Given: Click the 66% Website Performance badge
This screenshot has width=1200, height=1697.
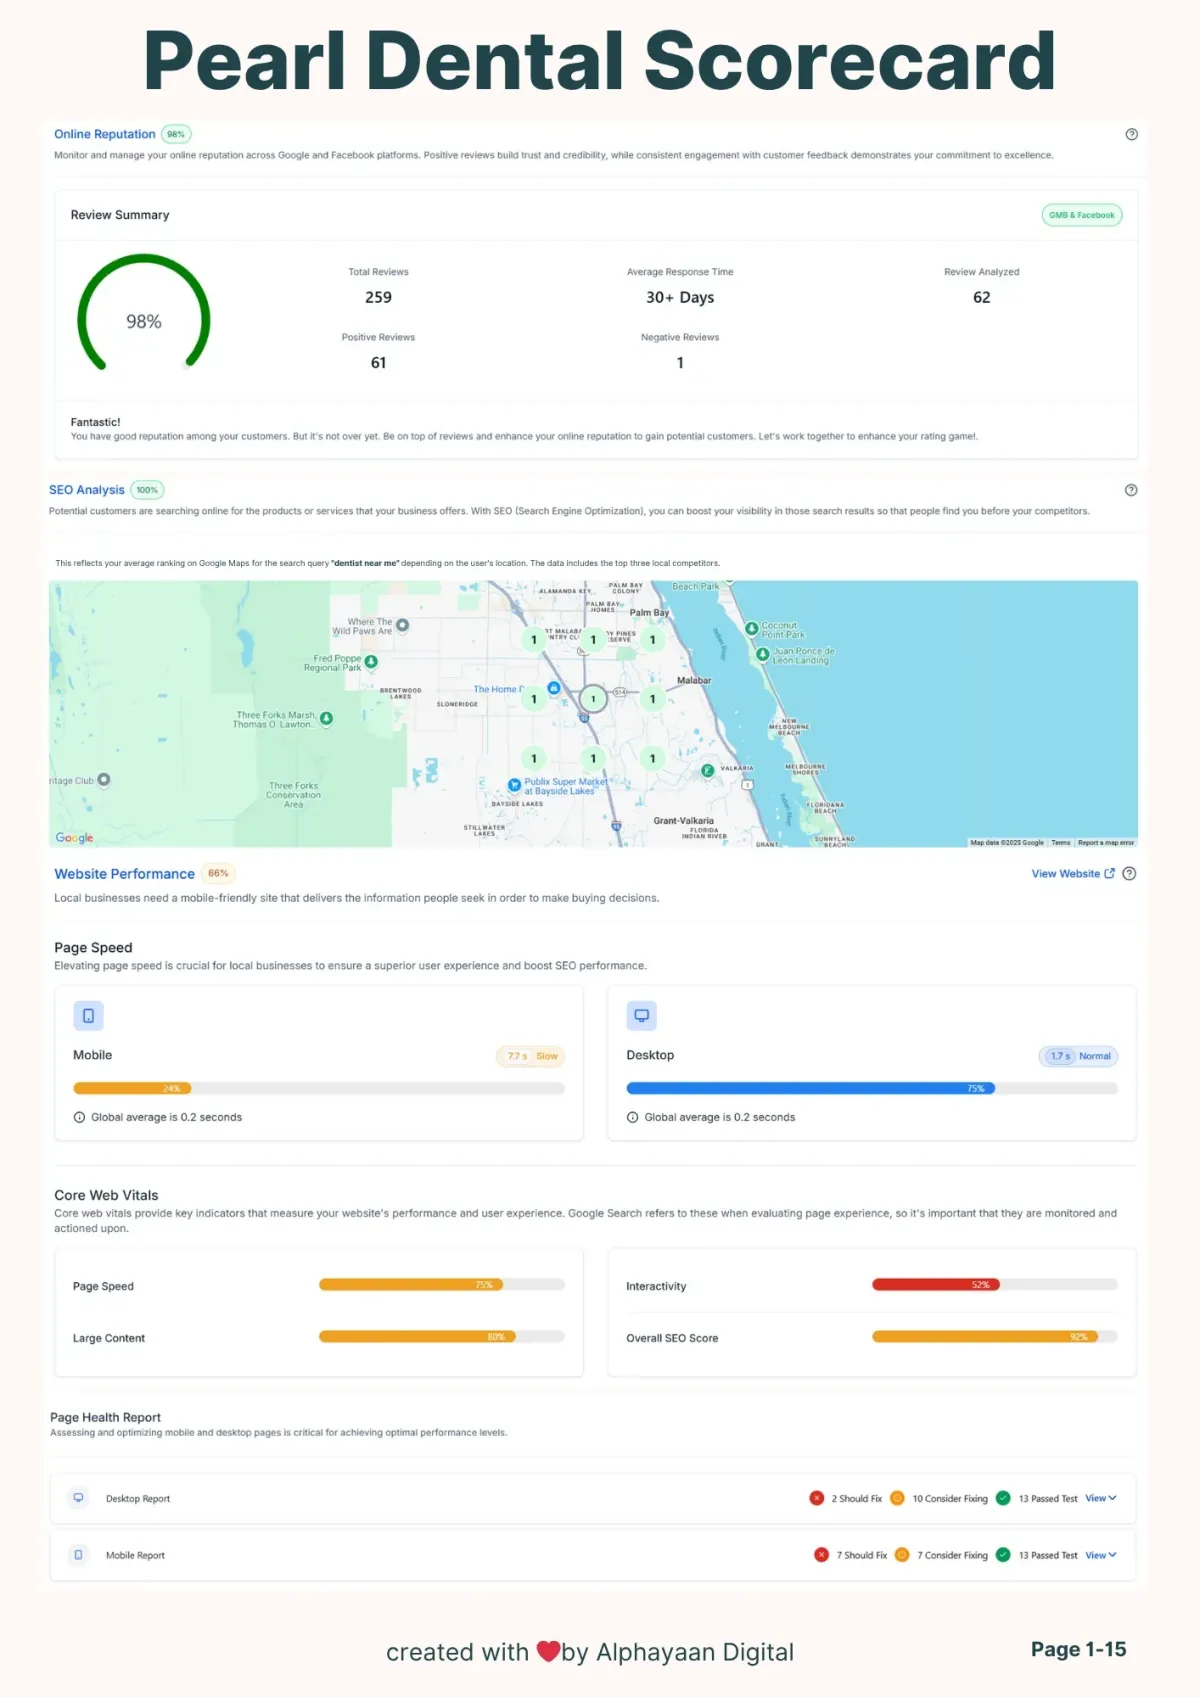Looking at the screenshot, I should (218, 873).
